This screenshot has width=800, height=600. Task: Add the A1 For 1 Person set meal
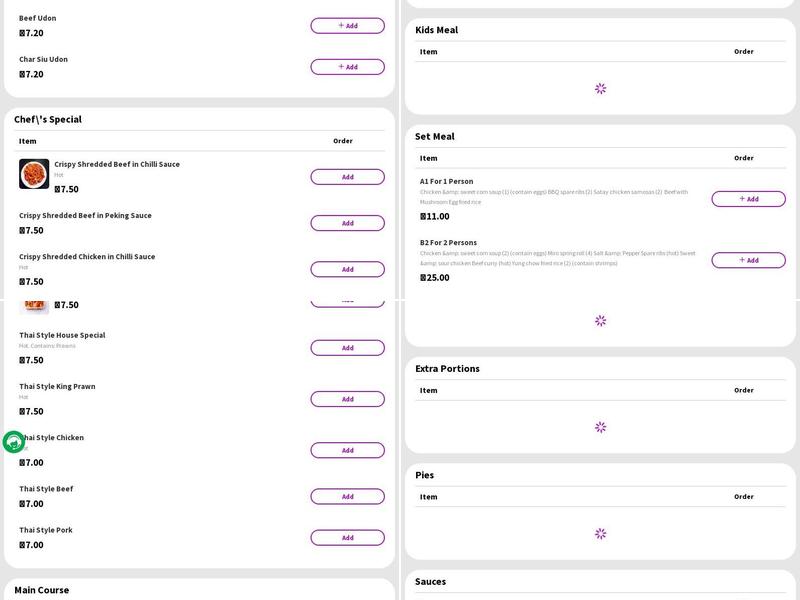[x=748, y=199]
